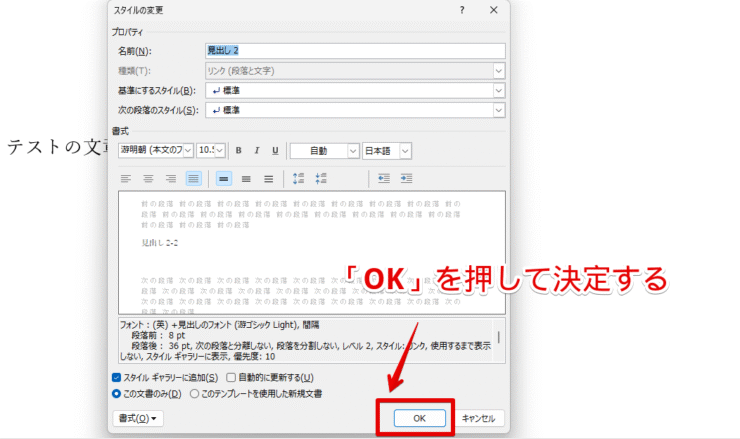Toggle Bold formatting button
Screen dimensions: 740x439
coord(238,151)
